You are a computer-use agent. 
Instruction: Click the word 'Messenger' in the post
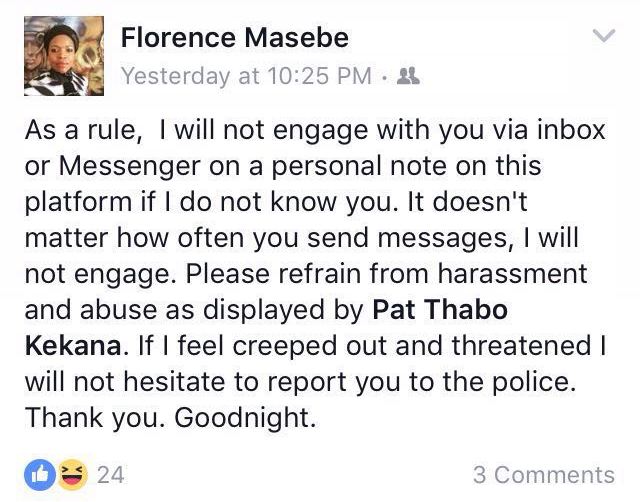click(129, 167)
